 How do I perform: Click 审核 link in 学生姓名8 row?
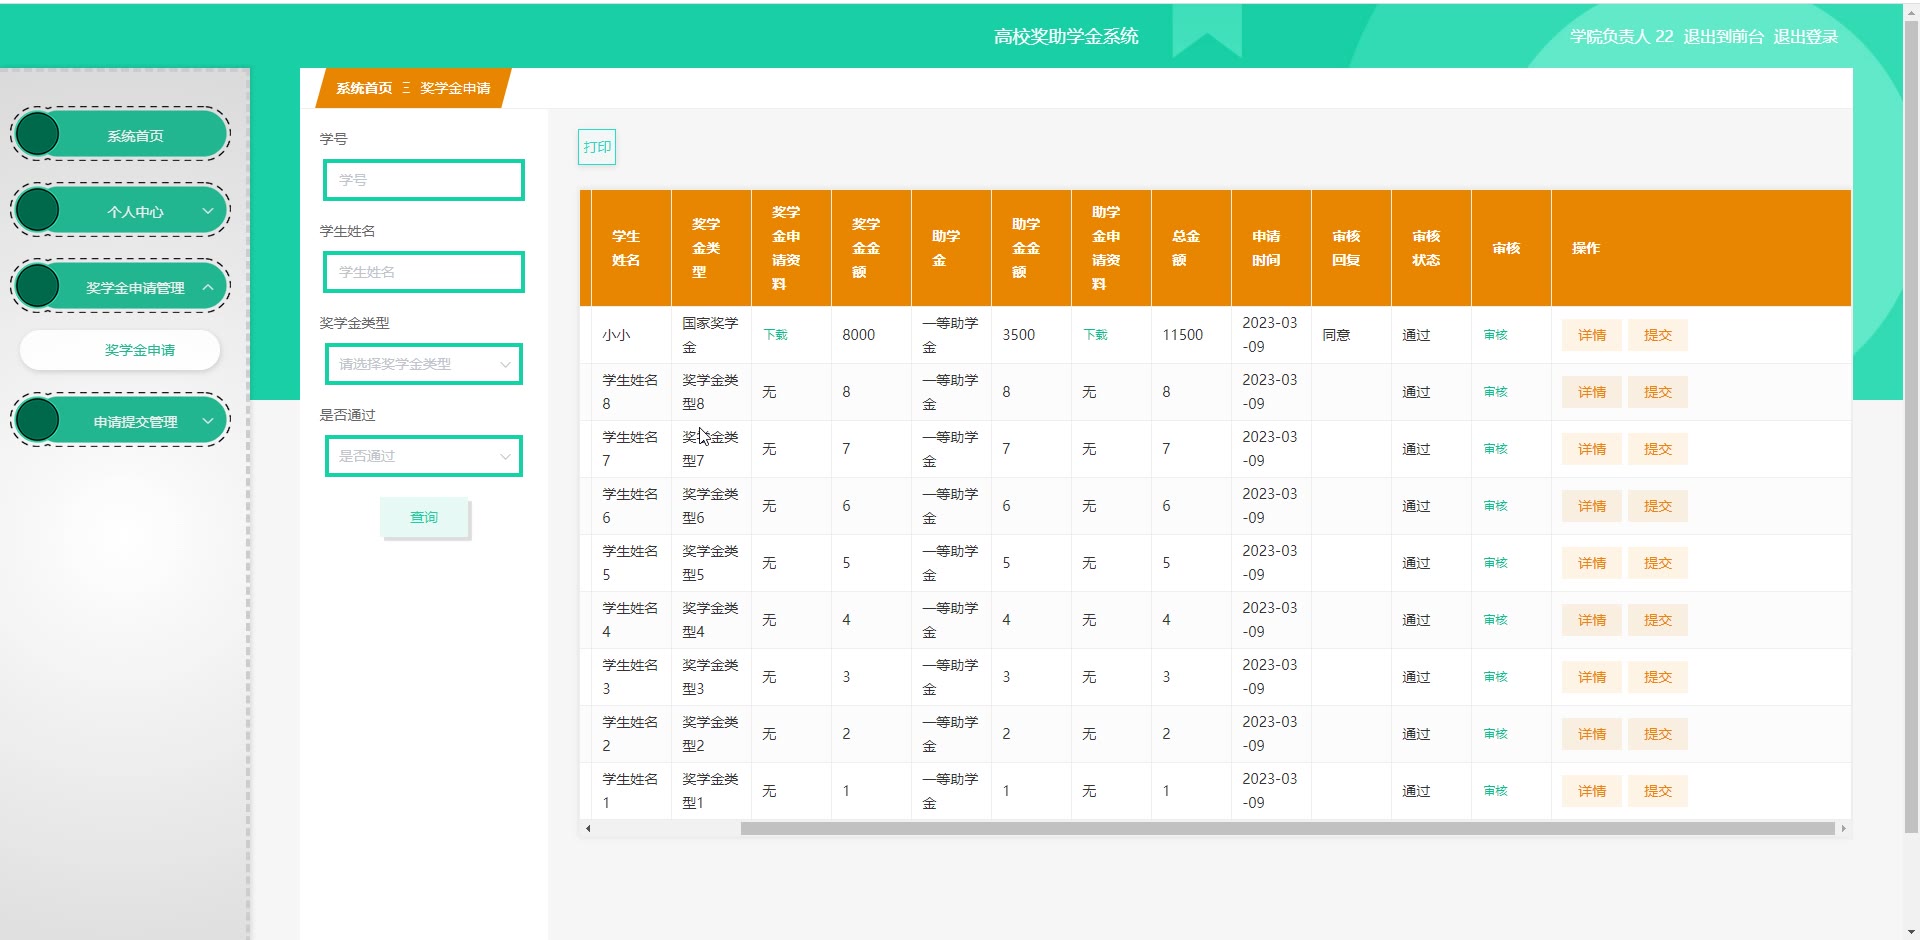pyautogui.click(x=1495, y=392)
